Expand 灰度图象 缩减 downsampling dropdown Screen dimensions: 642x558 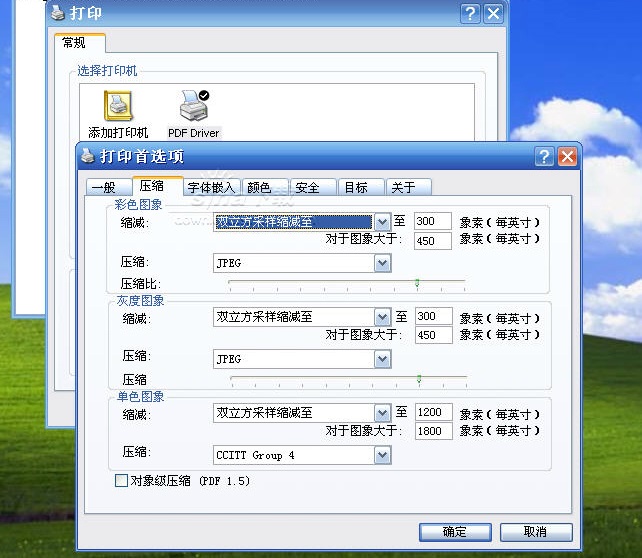click(382, 317)
